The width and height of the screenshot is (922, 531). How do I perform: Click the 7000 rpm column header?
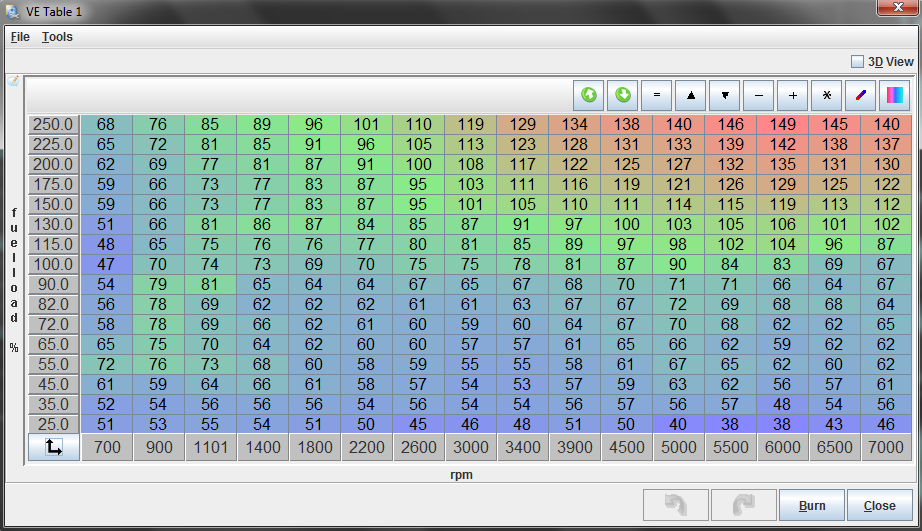coord(886,447)
